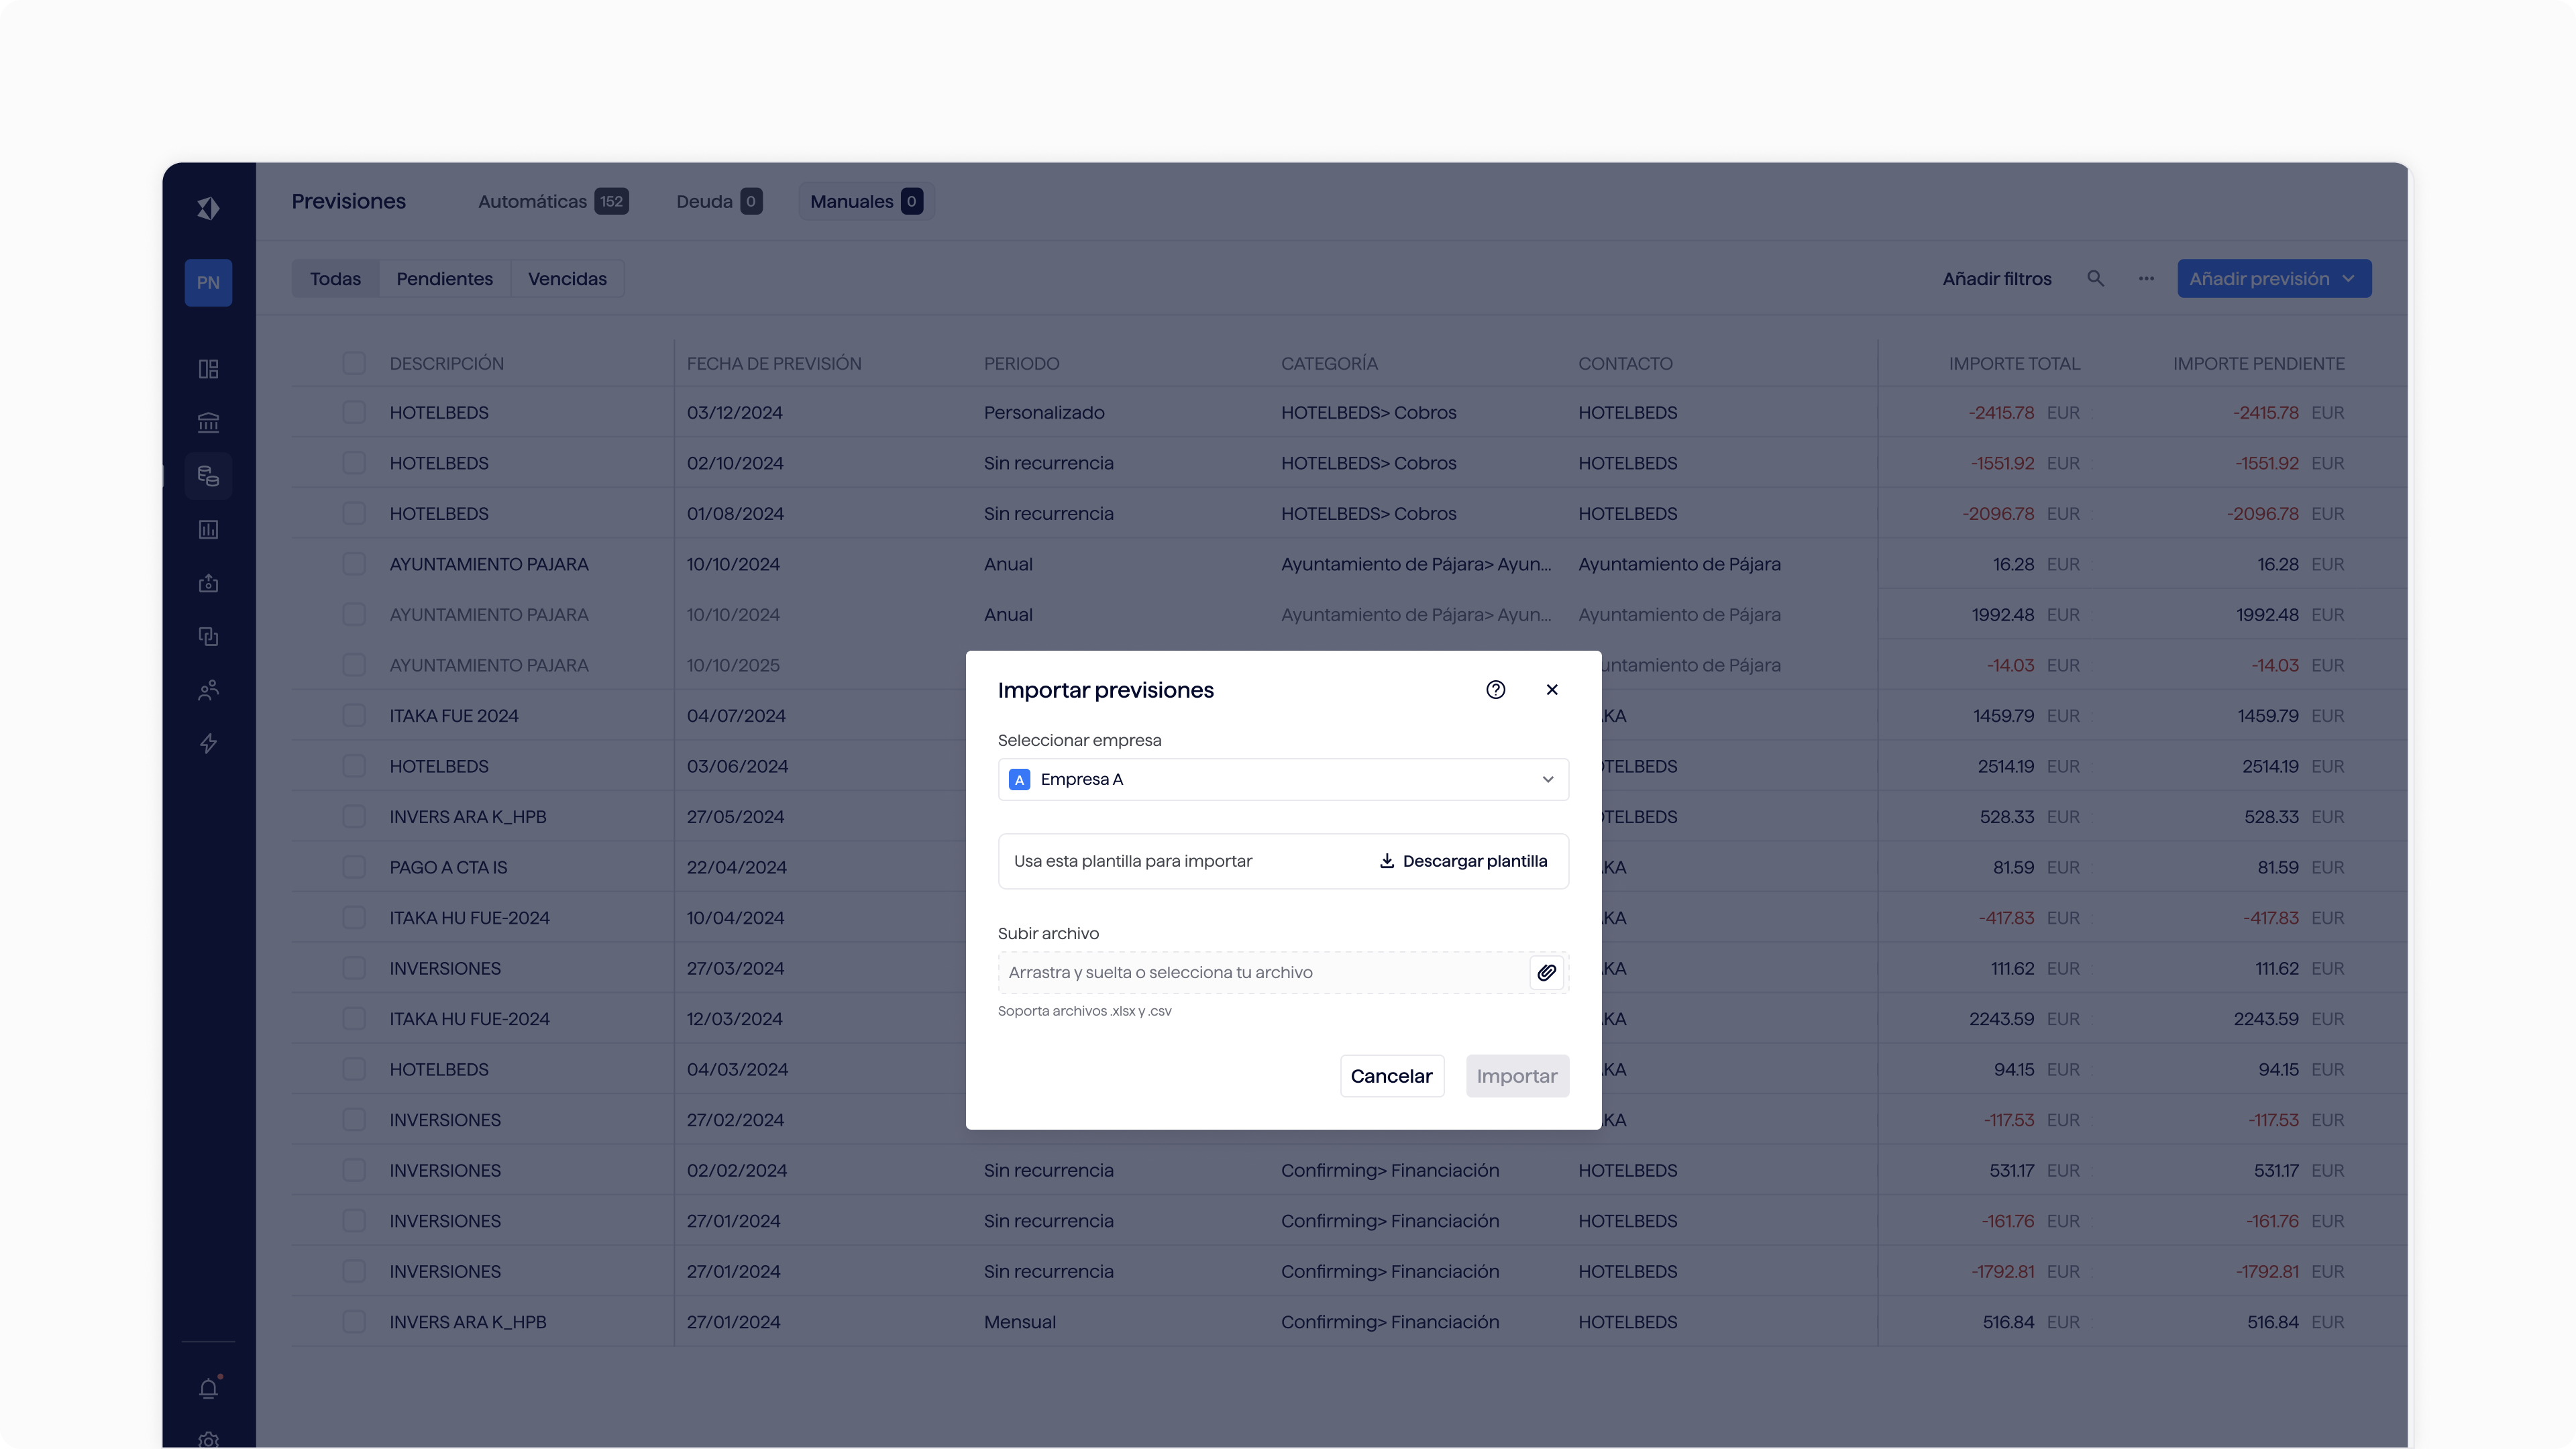
Task: Click total amount 1992.48 EUR
Action: pos(2025,615)
